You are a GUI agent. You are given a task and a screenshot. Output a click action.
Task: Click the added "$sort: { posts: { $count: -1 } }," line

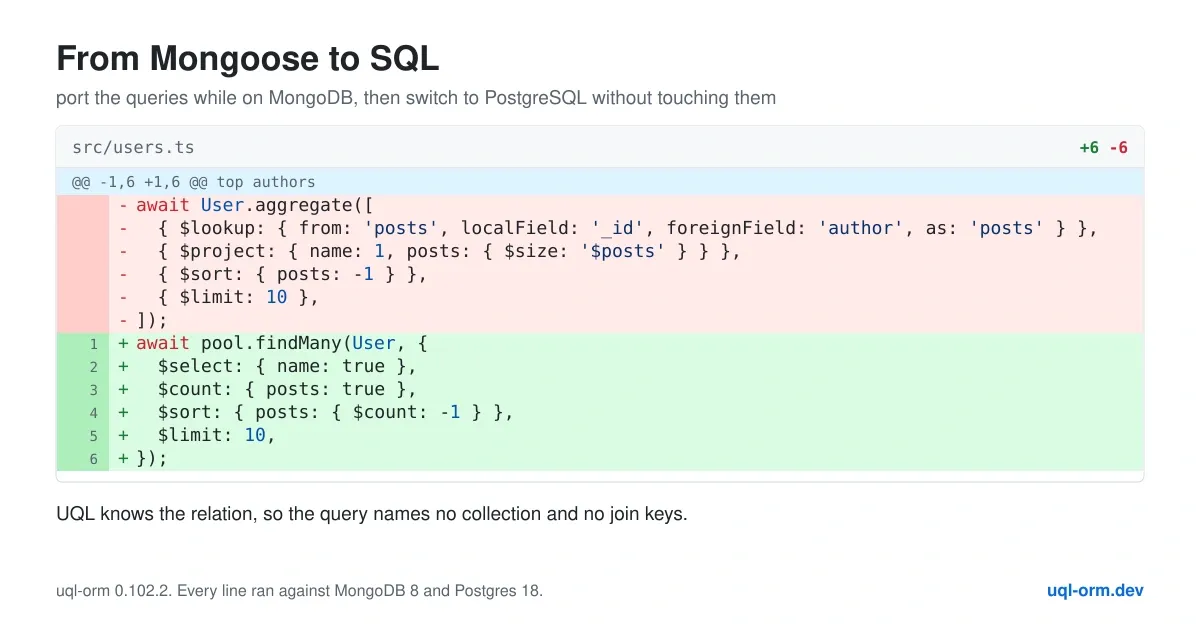[600, 412]
